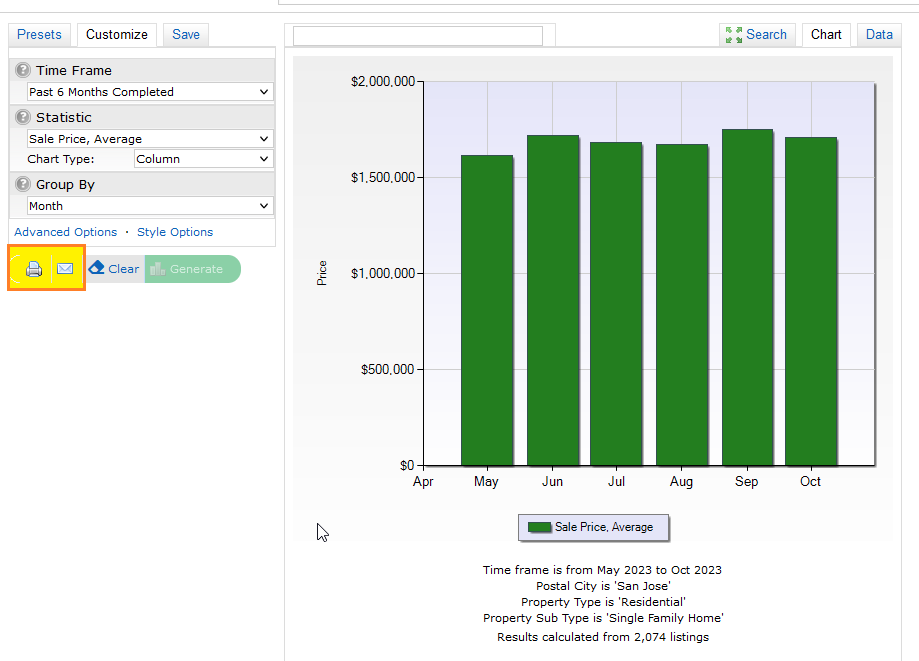Screen dimensions: 919x661
Task: Open the Statistic Sale Price dropdown
Action: (x=150, y=139)
